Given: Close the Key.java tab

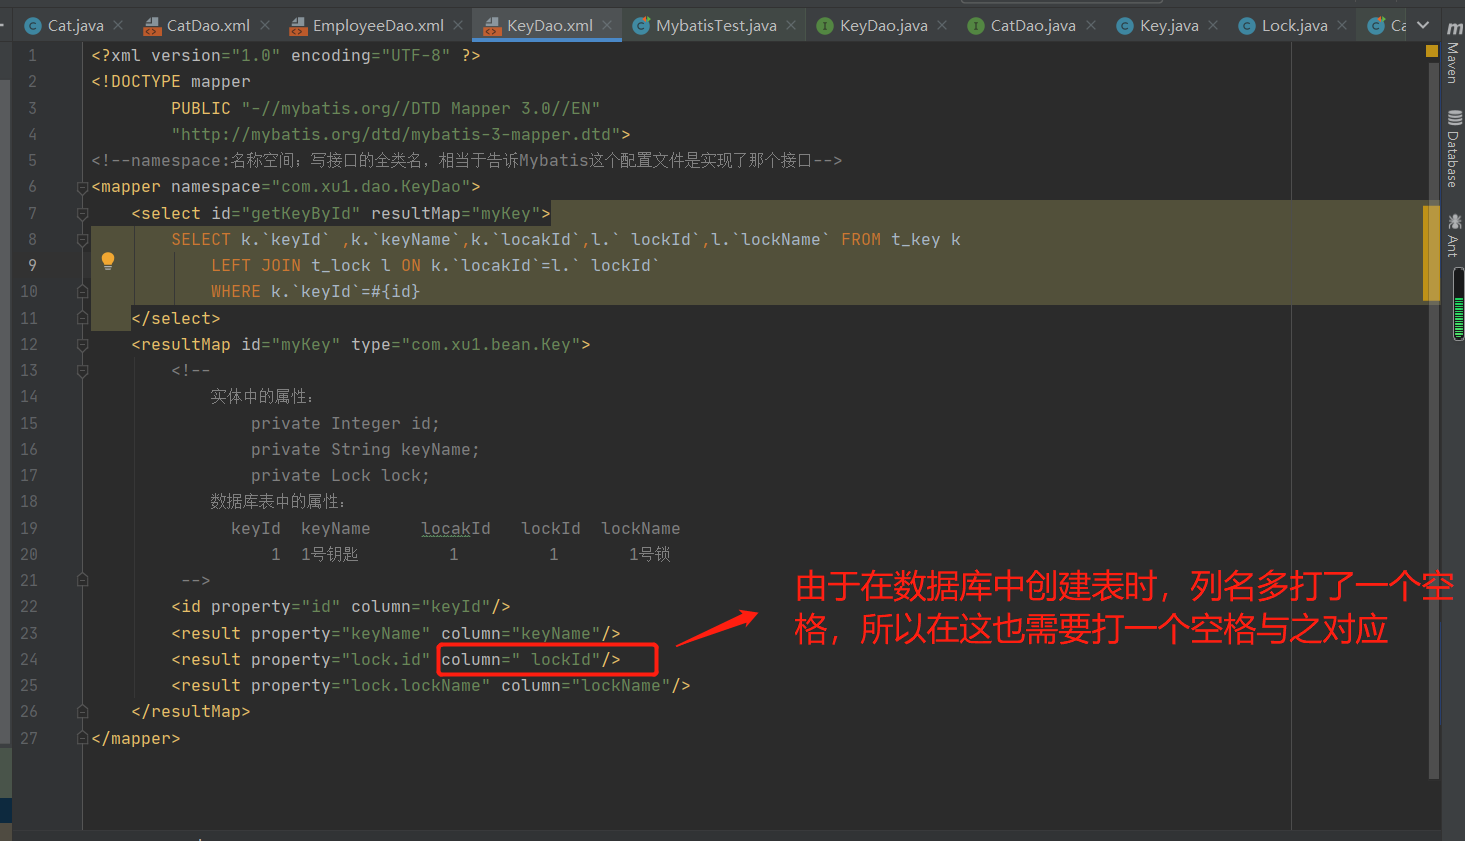Looking at the screenshot, I should [x=1213, y=25].
